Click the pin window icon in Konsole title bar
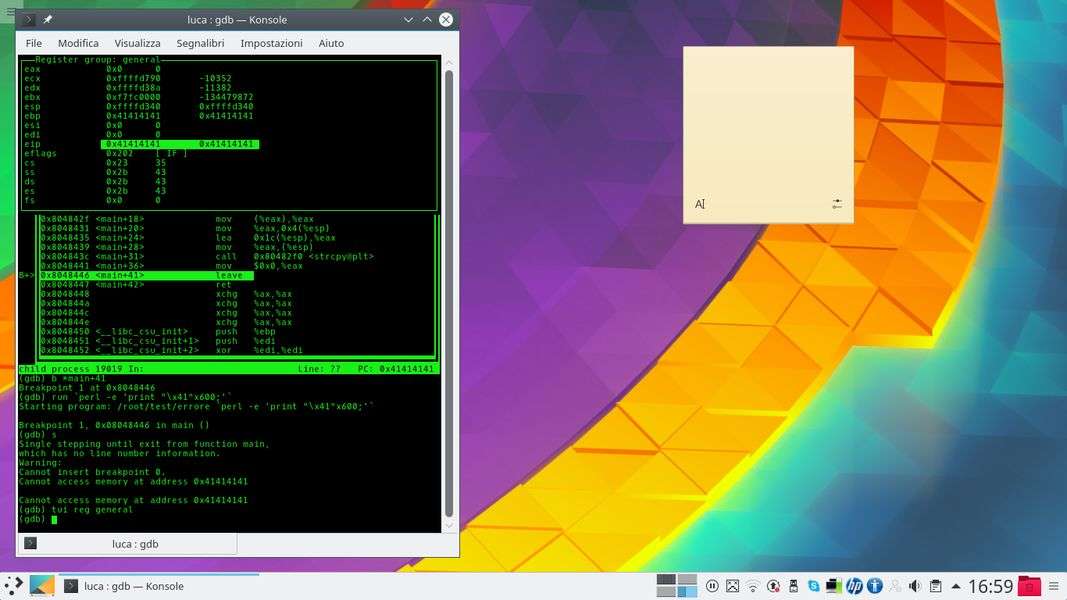Viewport: 1067px width, 600px height. coord(48,20)
